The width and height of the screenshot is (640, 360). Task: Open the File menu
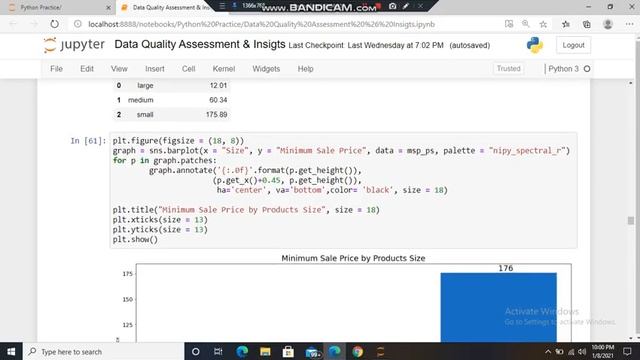pyautogui.click(x=56, y=69)
